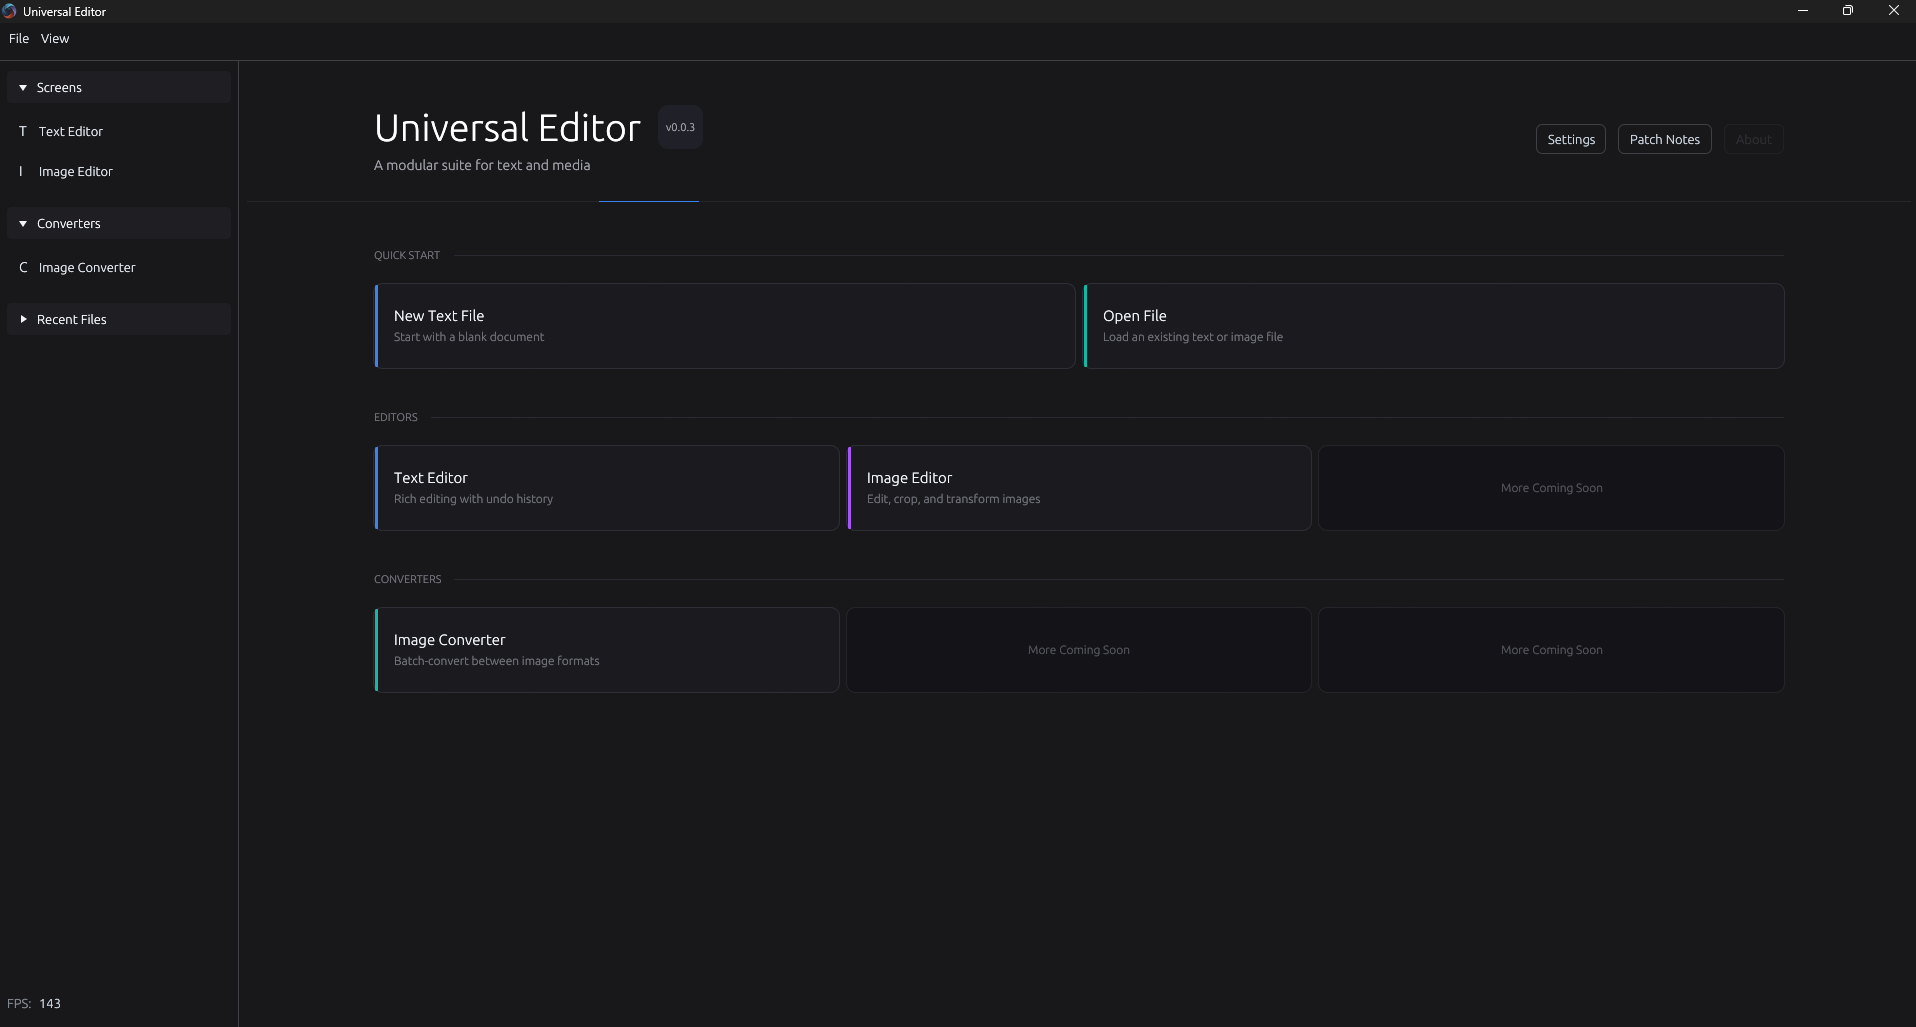Click the v0.0.3 version badge

(679, 127)
